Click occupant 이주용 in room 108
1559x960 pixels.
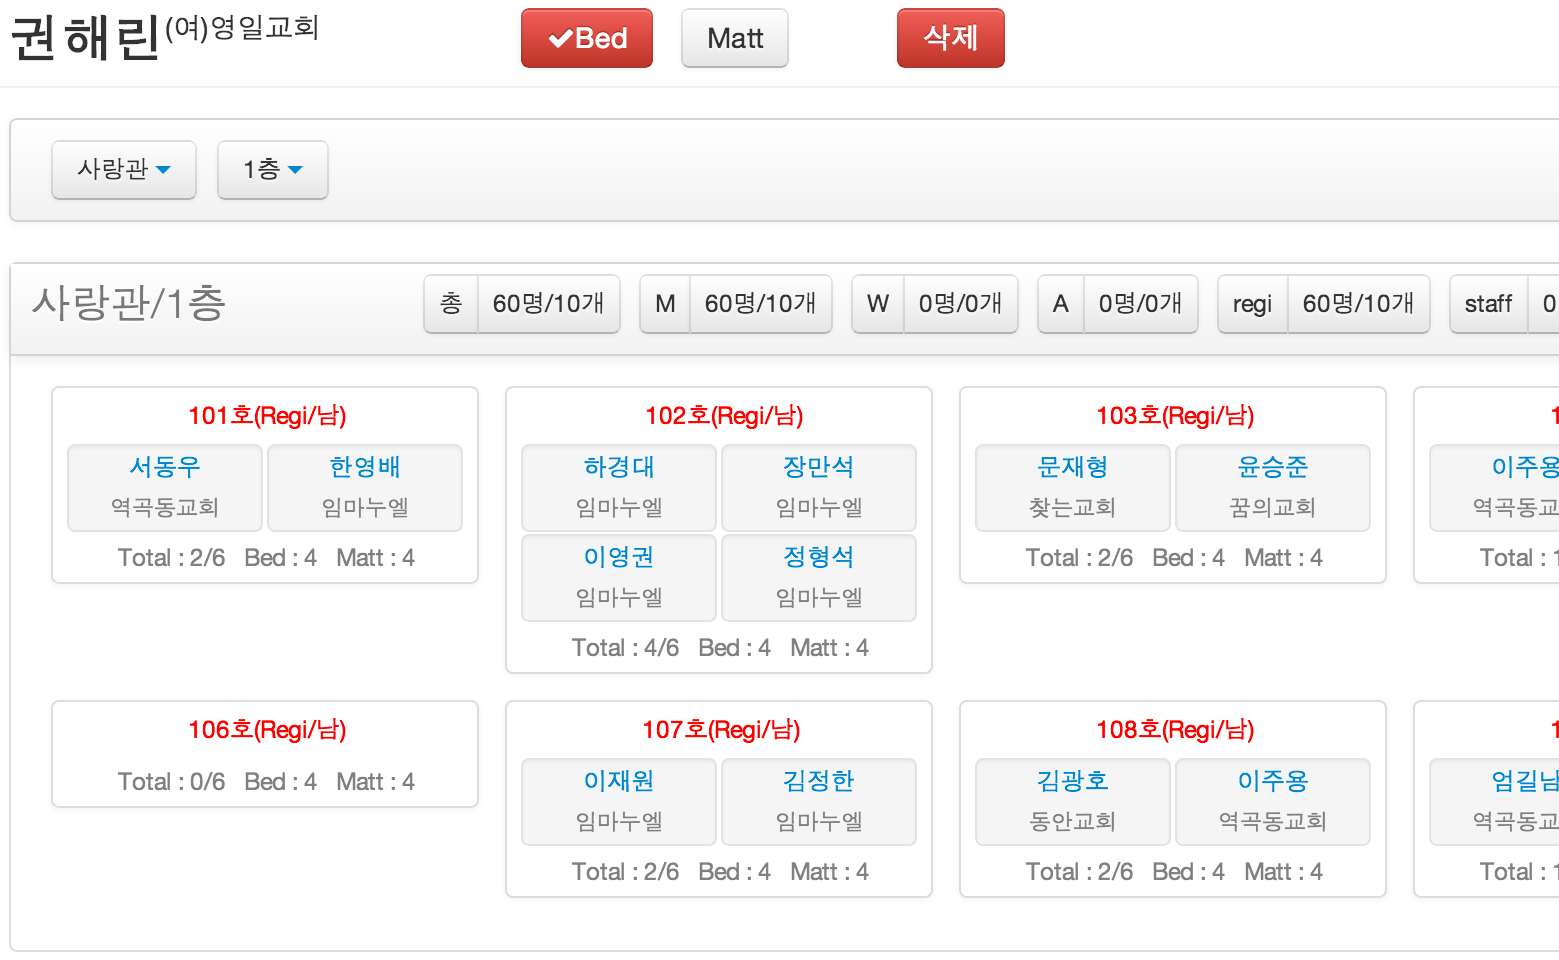(1273, 781)
